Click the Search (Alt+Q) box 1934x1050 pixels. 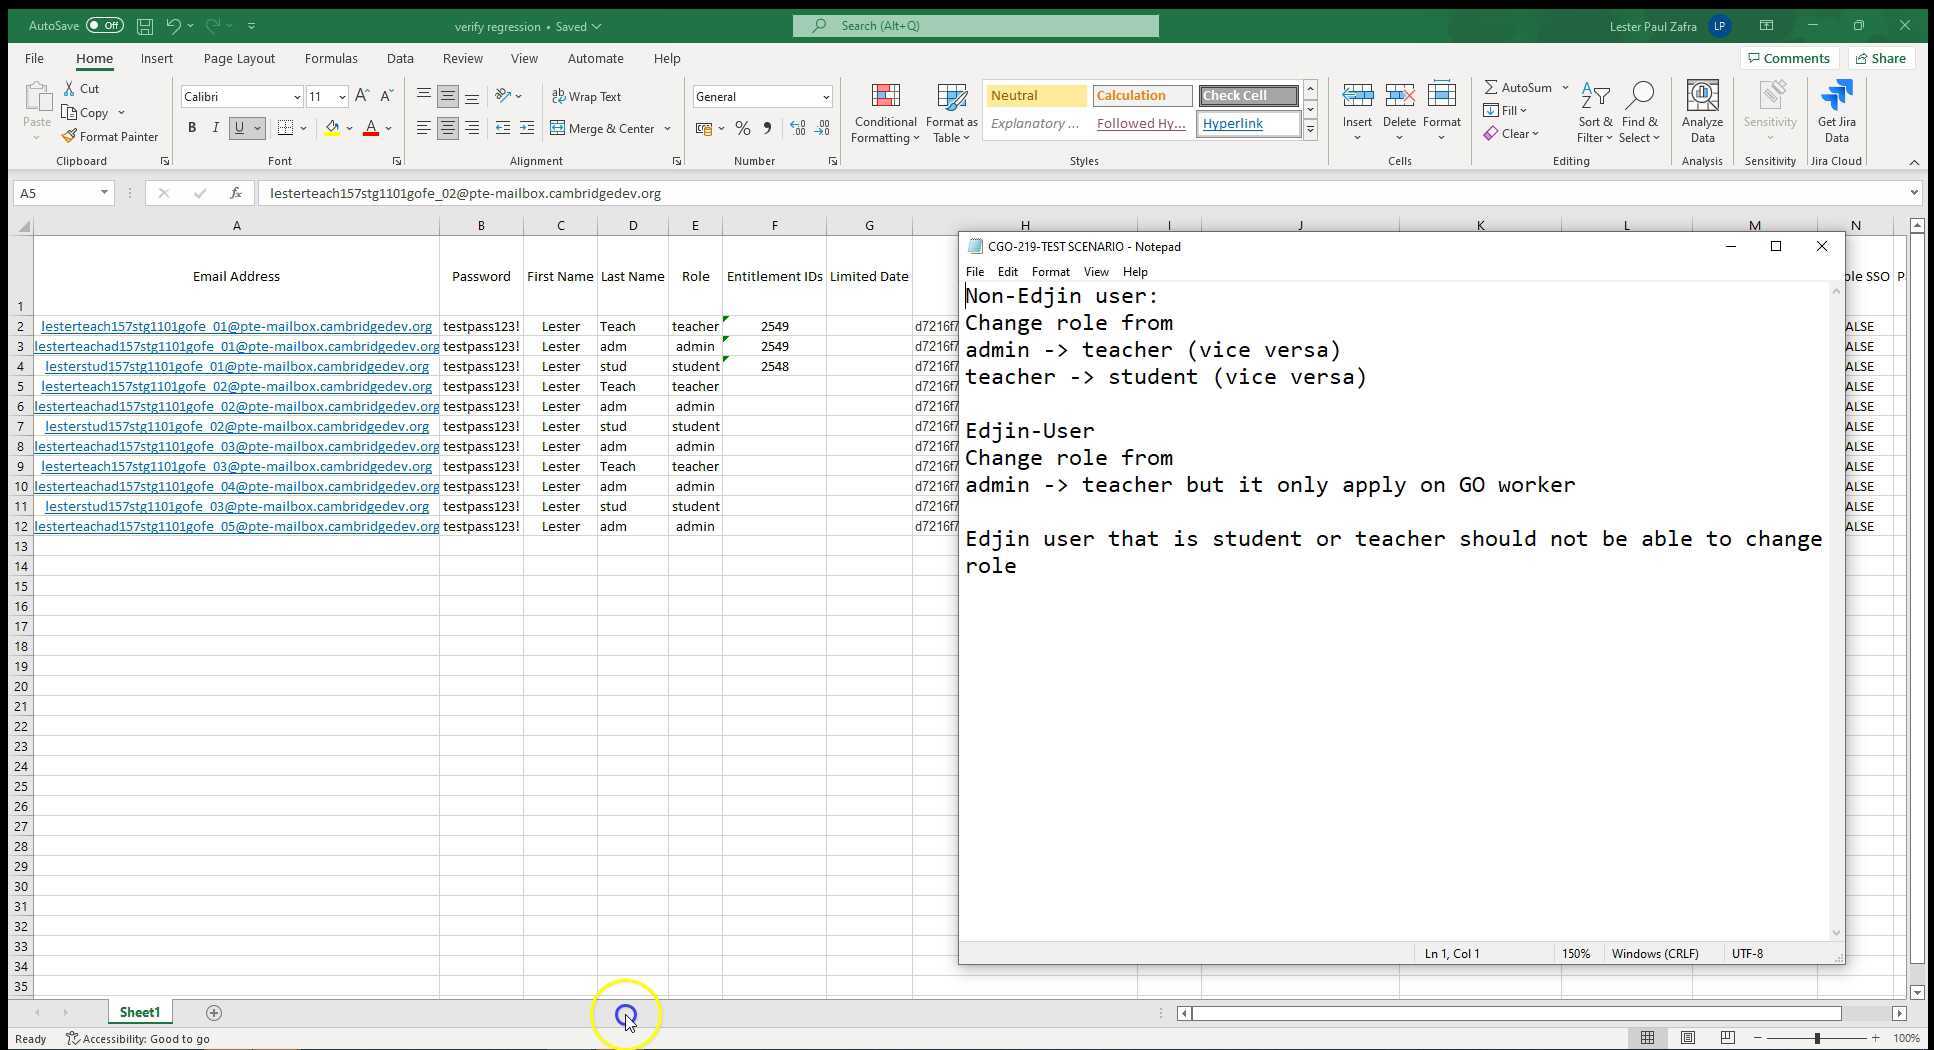click(976, 26)
